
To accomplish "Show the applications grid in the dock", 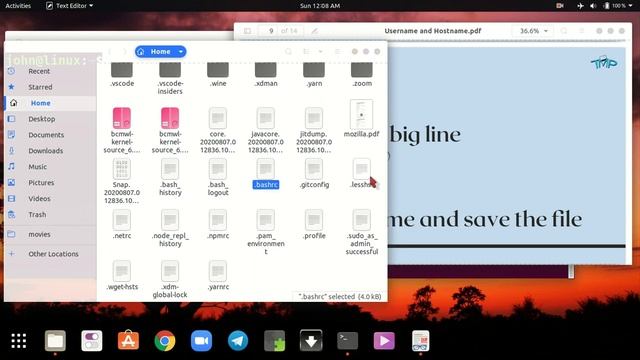I will [19, 341].
